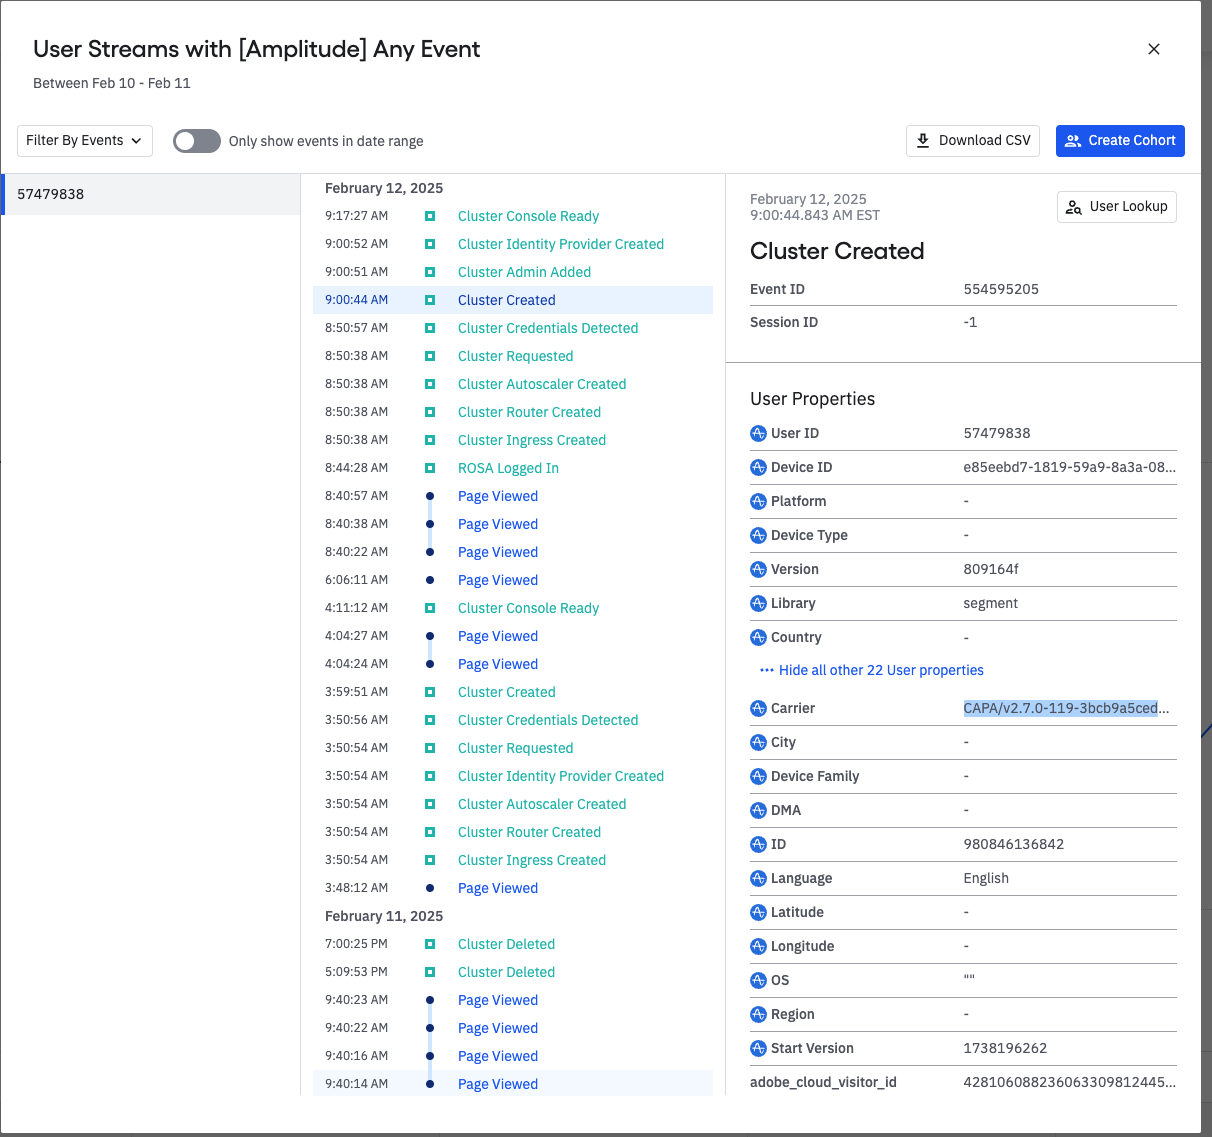Image resolution: width=1212 pixels, height=1137 pixels.
Task: Click the Amplitude icon beside Device Family
Action: point(758,776)
